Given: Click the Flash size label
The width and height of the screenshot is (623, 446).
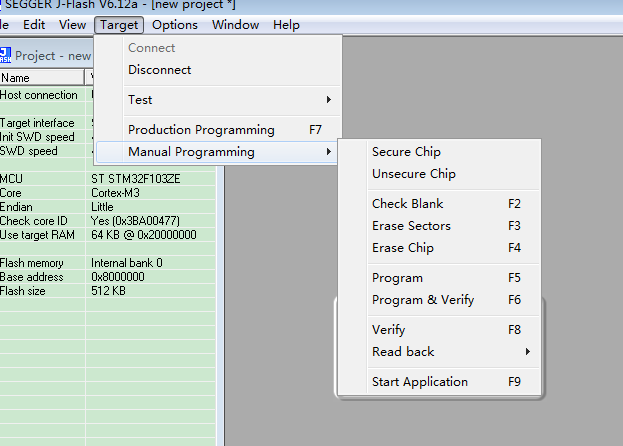Looking at the screenshot, I should [23, 291].
